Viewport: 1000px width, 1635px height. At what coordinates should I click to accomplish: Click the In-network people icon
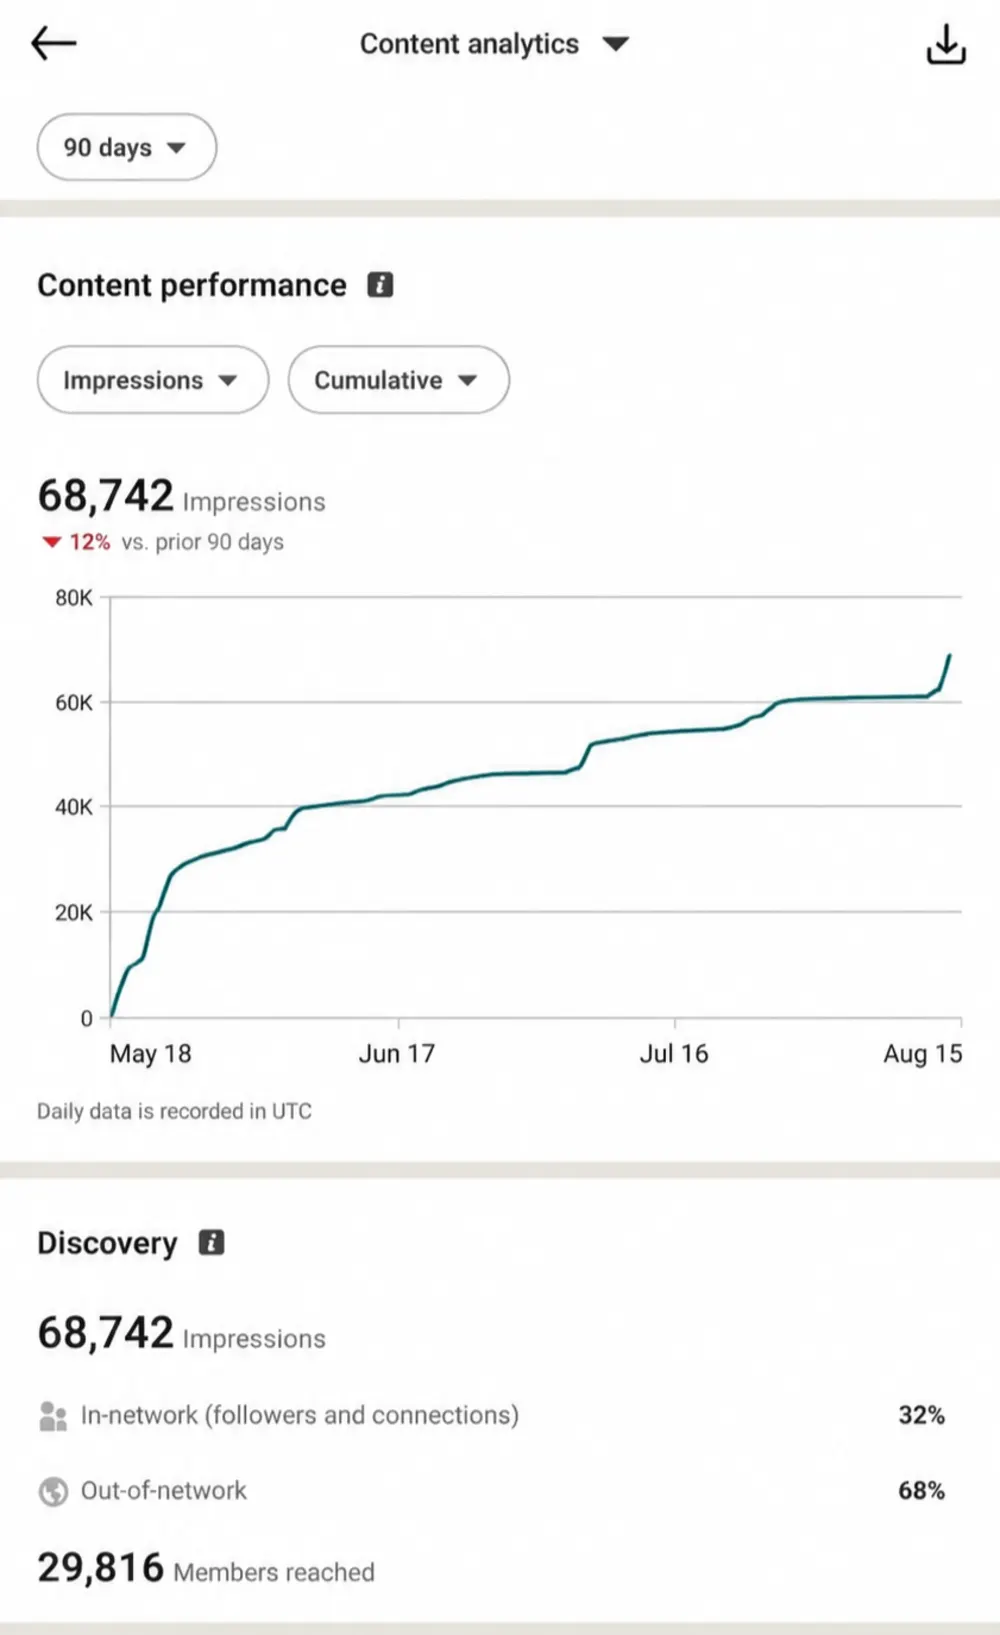coord(53,1416)
